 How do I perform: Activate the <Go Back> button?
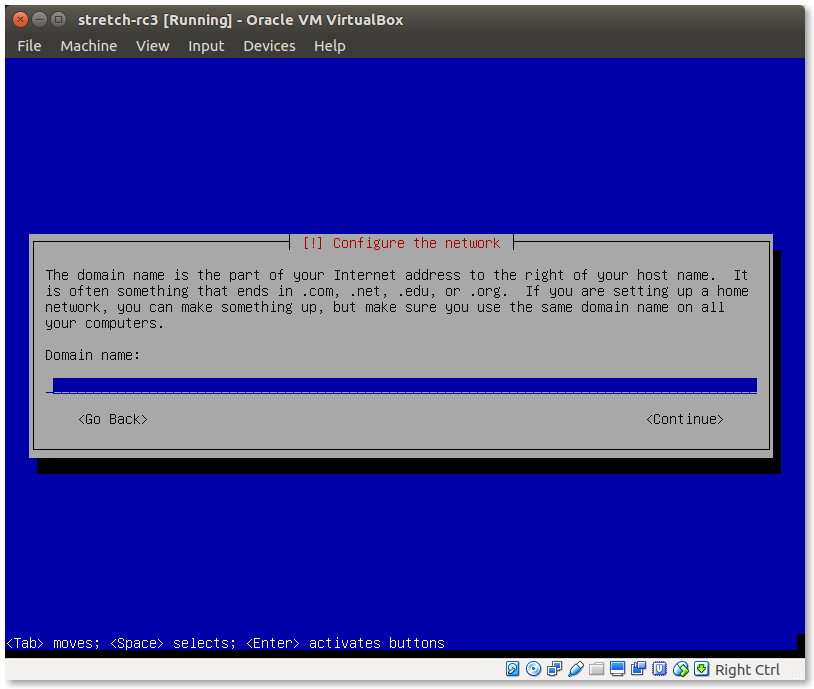113,419
